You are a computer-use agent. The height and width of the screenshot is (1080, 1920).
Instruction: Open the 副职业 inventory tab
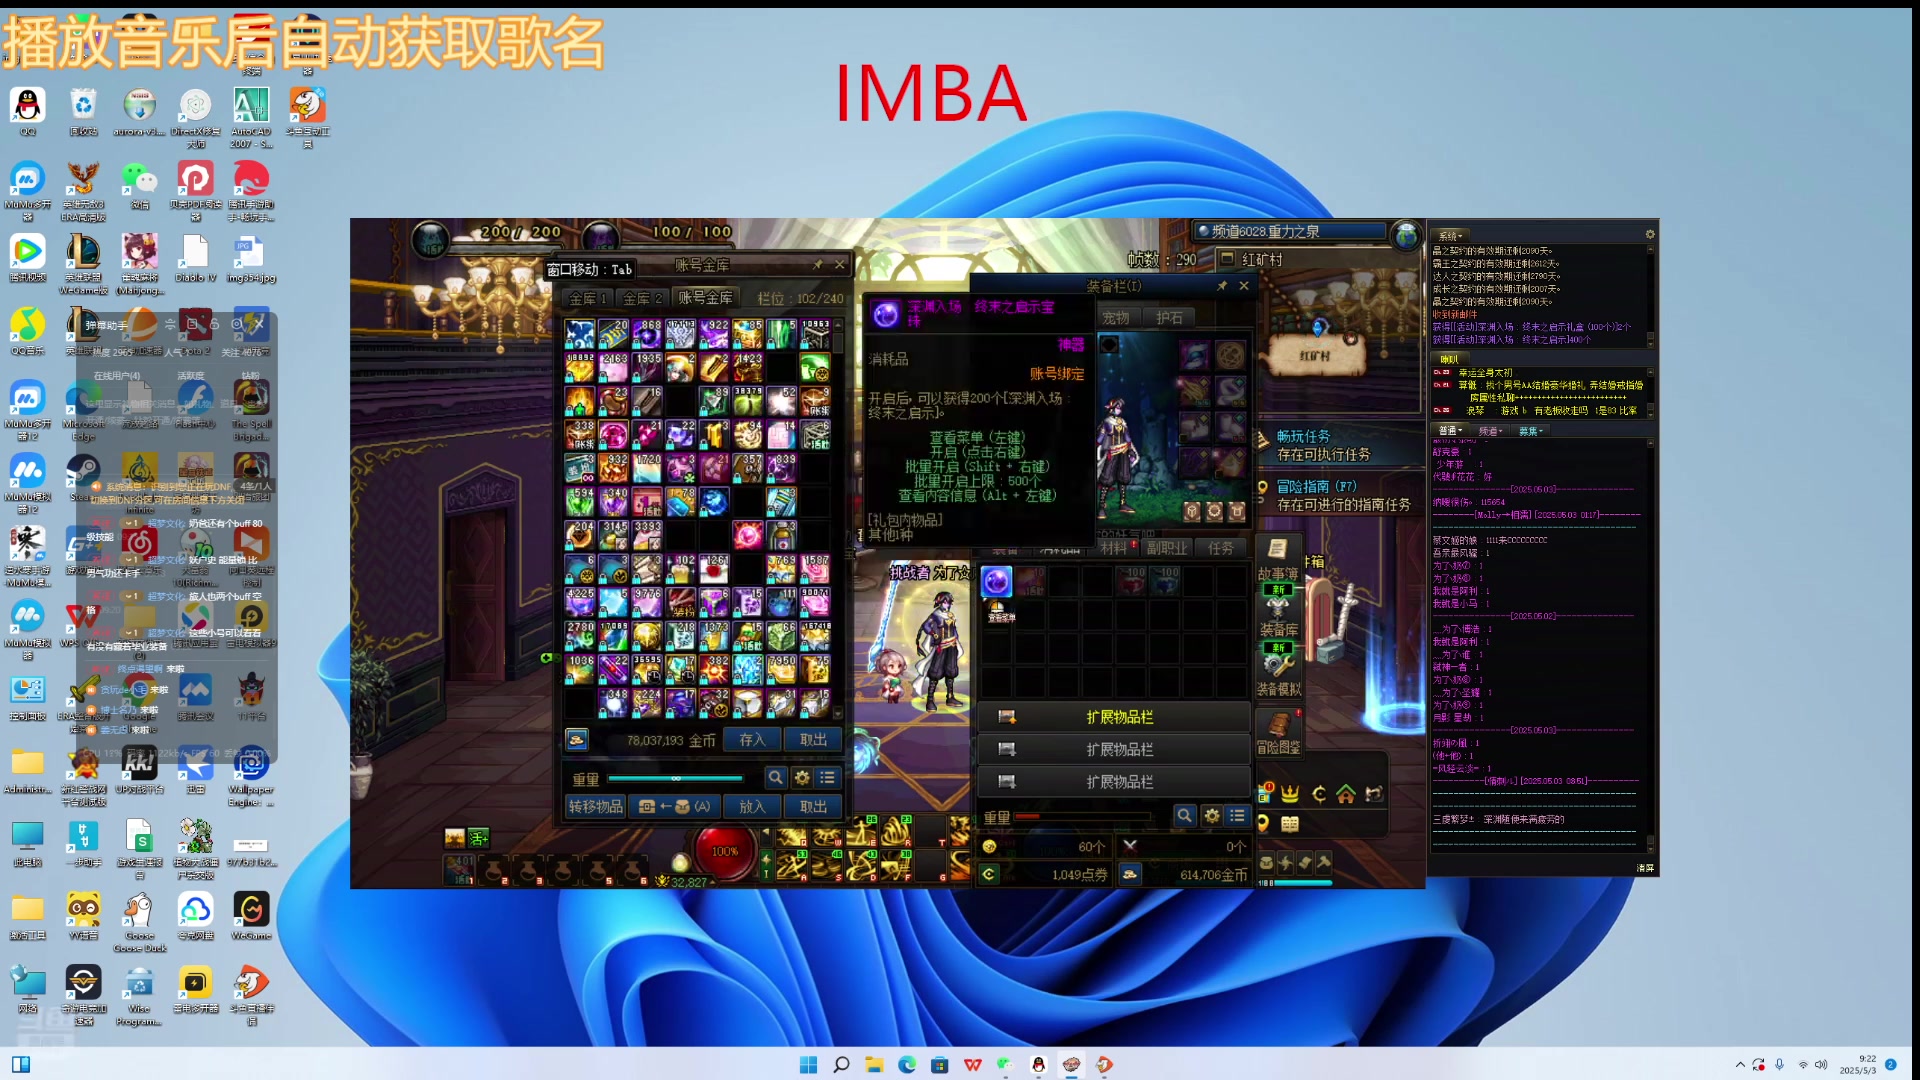1167,548
